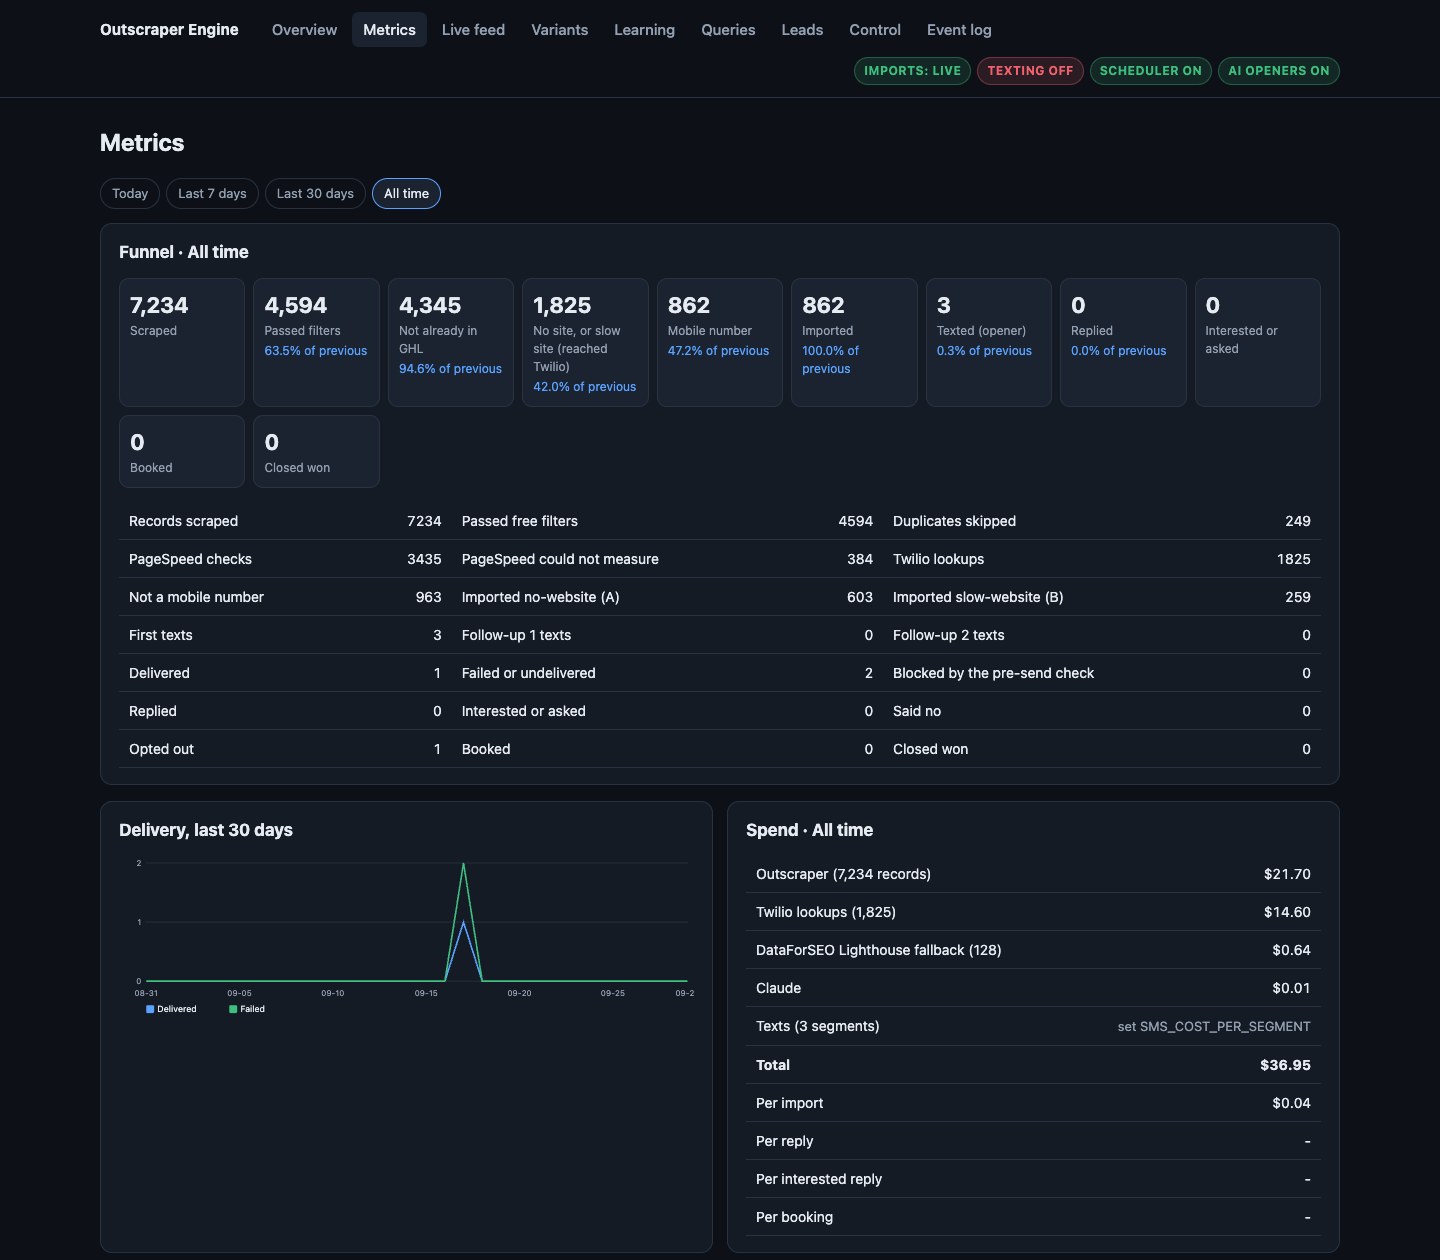The image size is (1440, 1260).
Task: Open the Queries tab
Action: click(728, 30)
